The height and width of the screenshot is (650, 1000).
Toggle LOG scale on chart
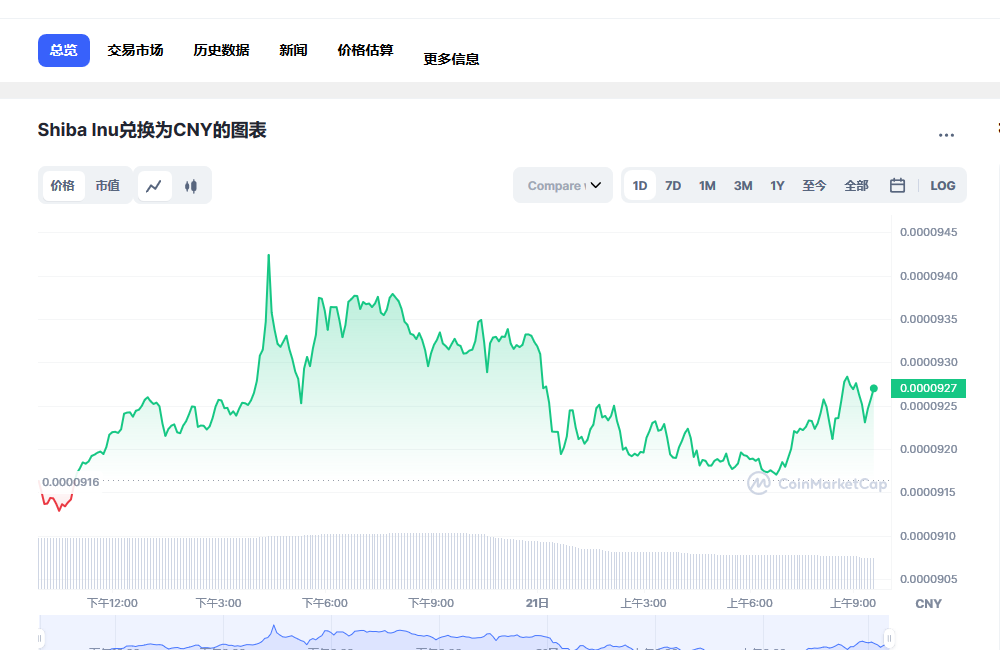943,186
